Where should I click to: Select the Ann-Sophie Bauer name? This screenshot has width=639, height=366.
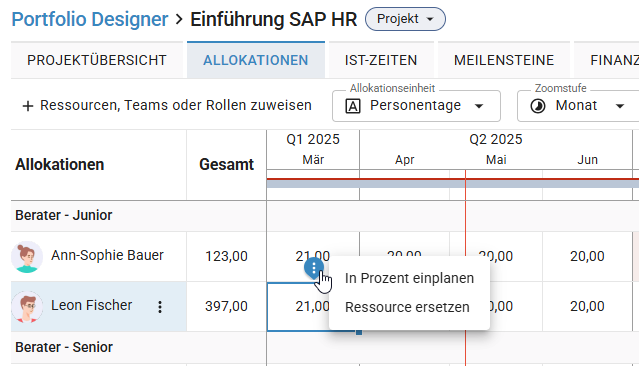(x=107, y=256)
